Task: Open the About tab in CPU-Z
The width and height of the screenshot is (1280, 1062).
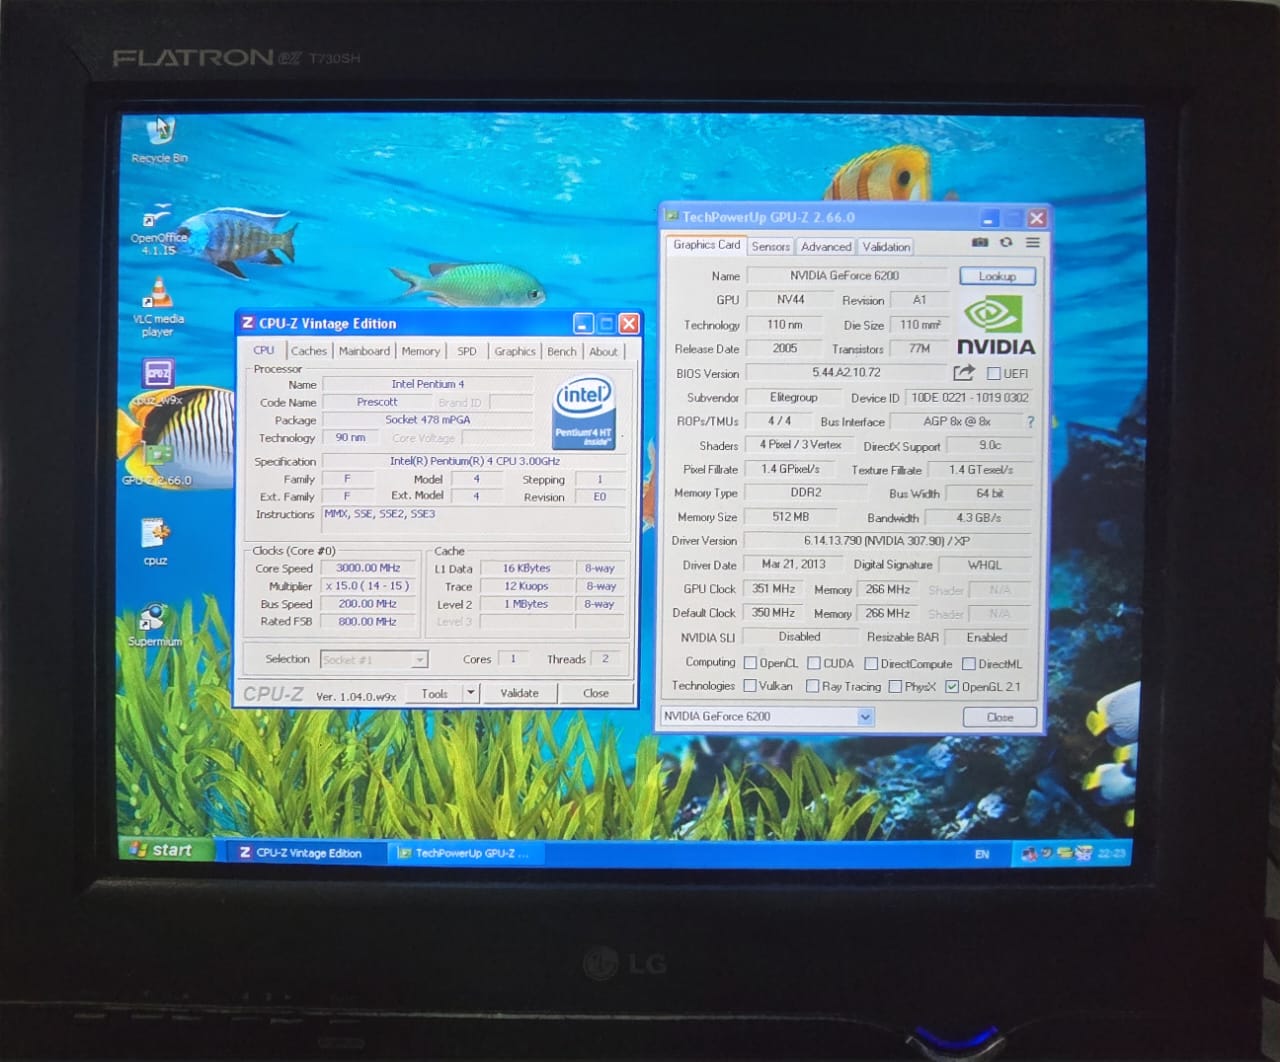Action: point(603,351)
